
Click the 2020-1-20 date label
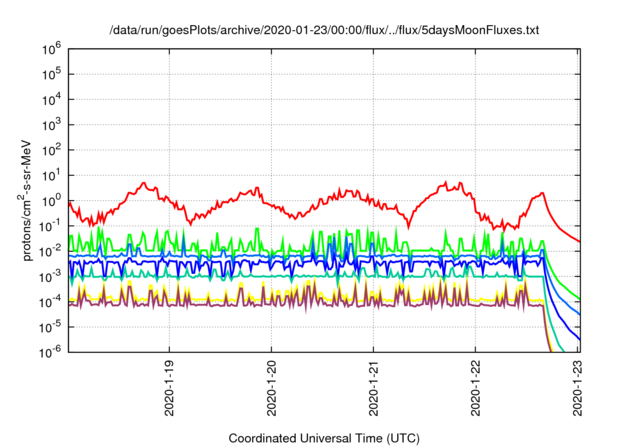tap(271, 388)
